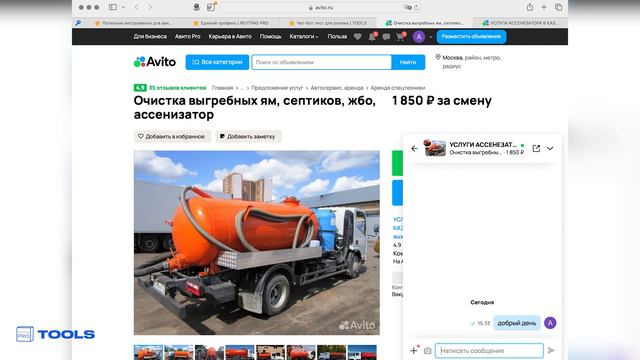Click plus attachment icon in chat
Screen dimensions: 640x360
(x=414, y=350)
